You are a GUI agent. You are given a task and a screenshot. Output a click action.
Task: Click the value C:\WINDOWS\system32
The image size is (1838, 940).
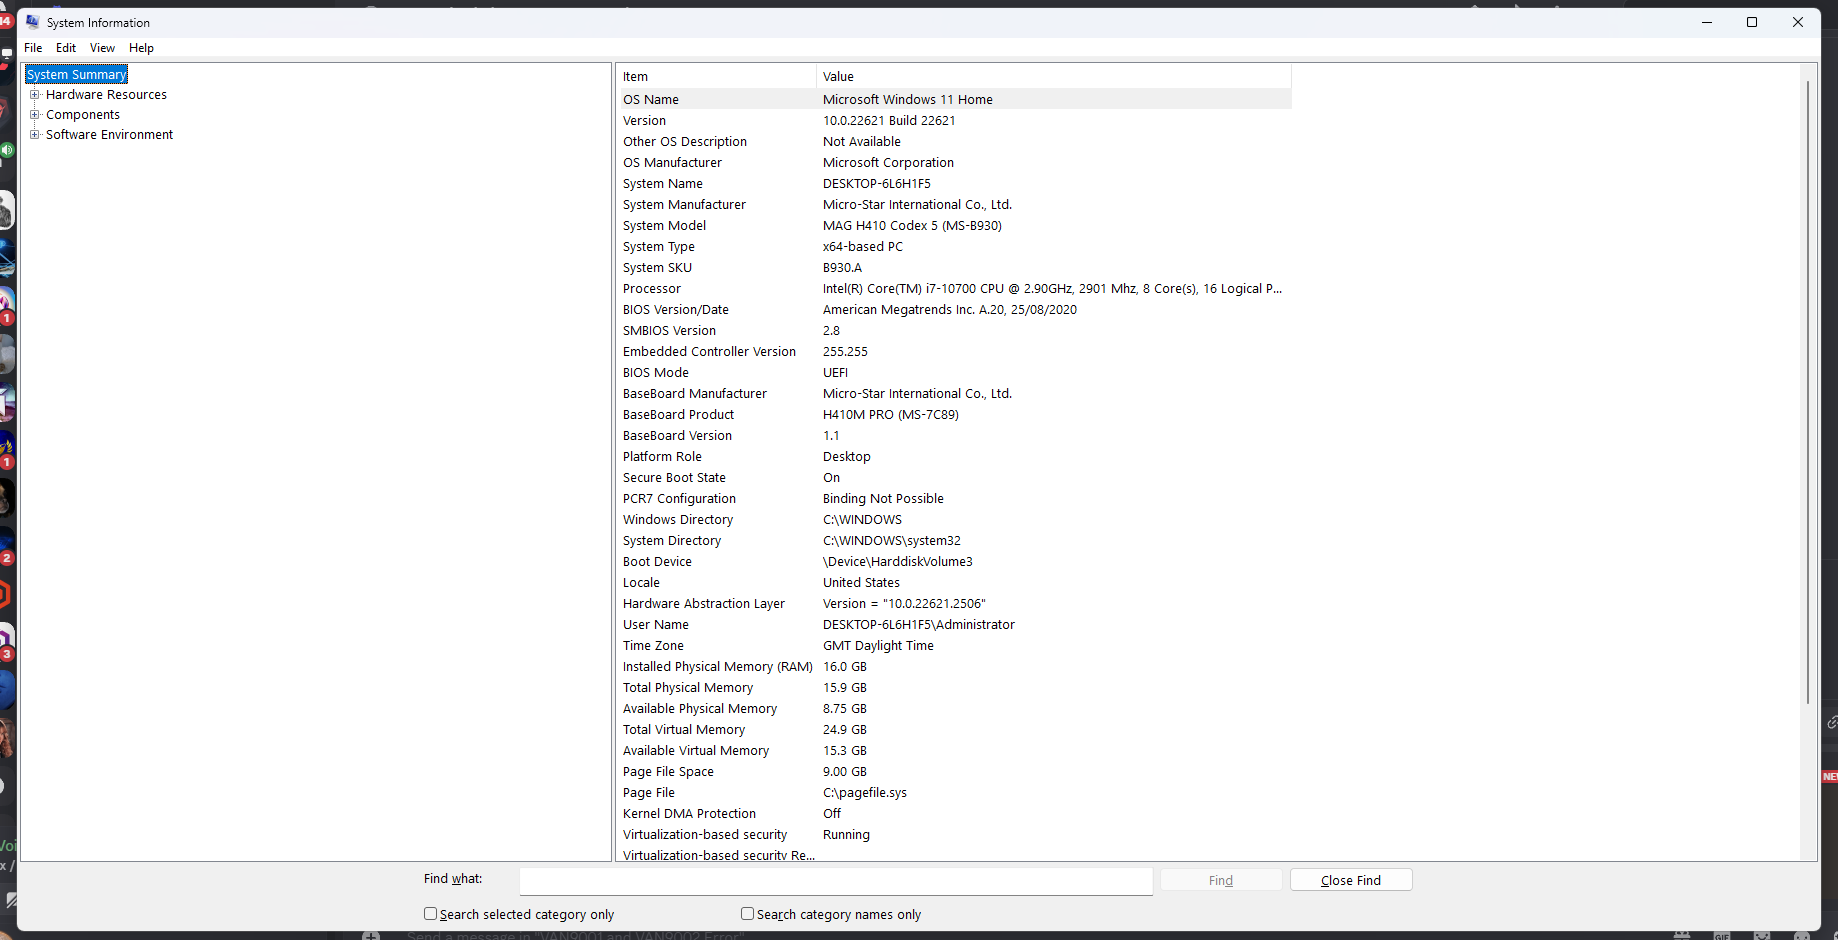892,541
